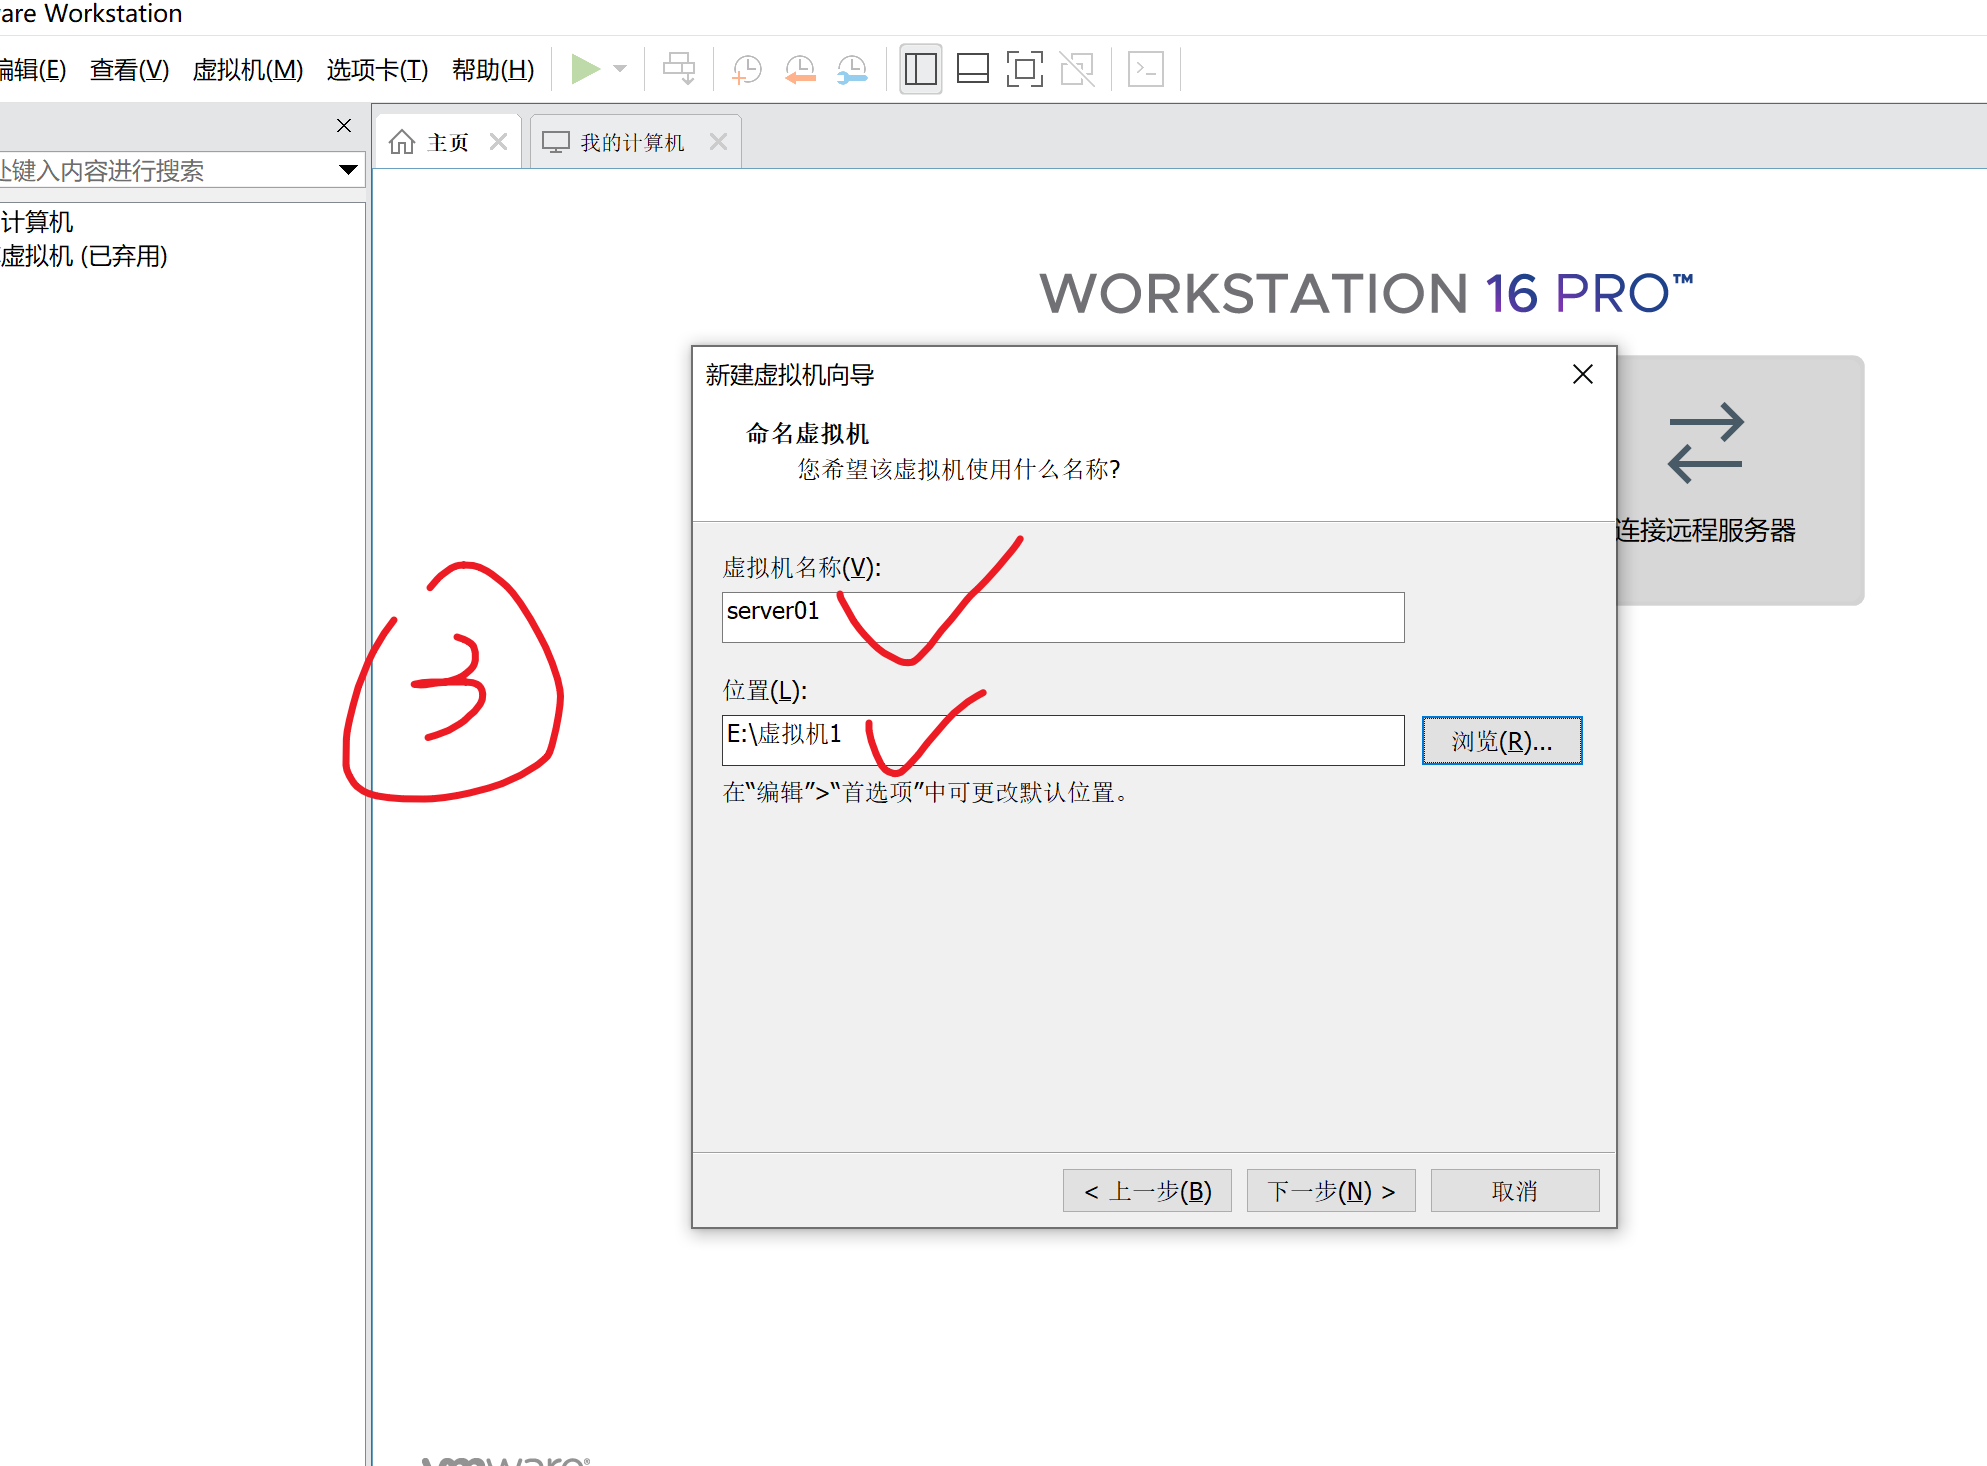Click the Send Ctrl+Alt+Del toolbar icon
The image size is (1987, 1466).
pyautogui.click(x=679, y=69)
